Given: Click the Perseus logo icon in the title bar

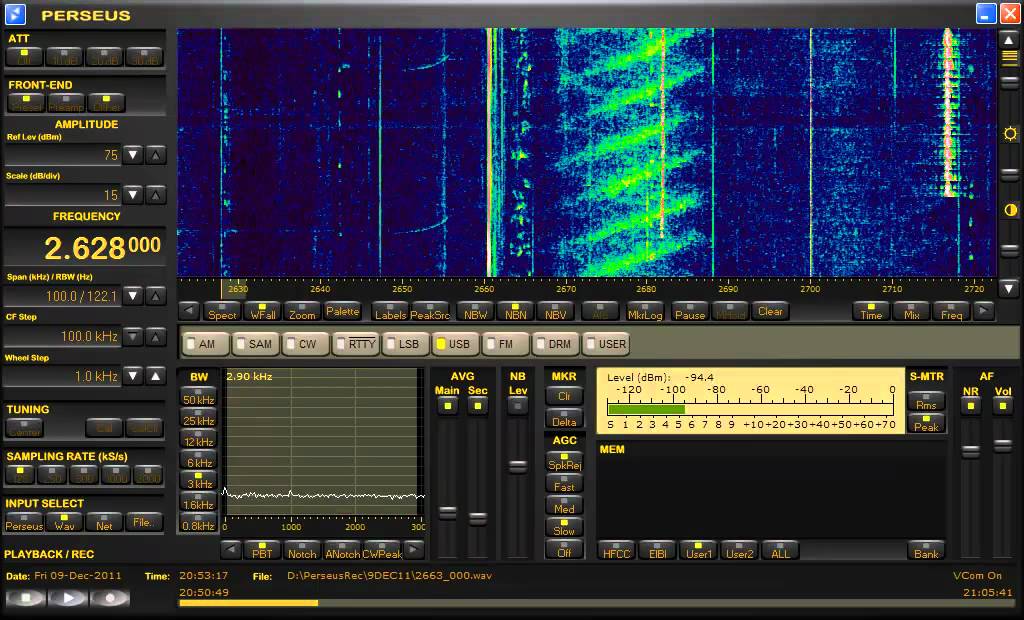Looking at the screenshot, I should pos(15,13).
